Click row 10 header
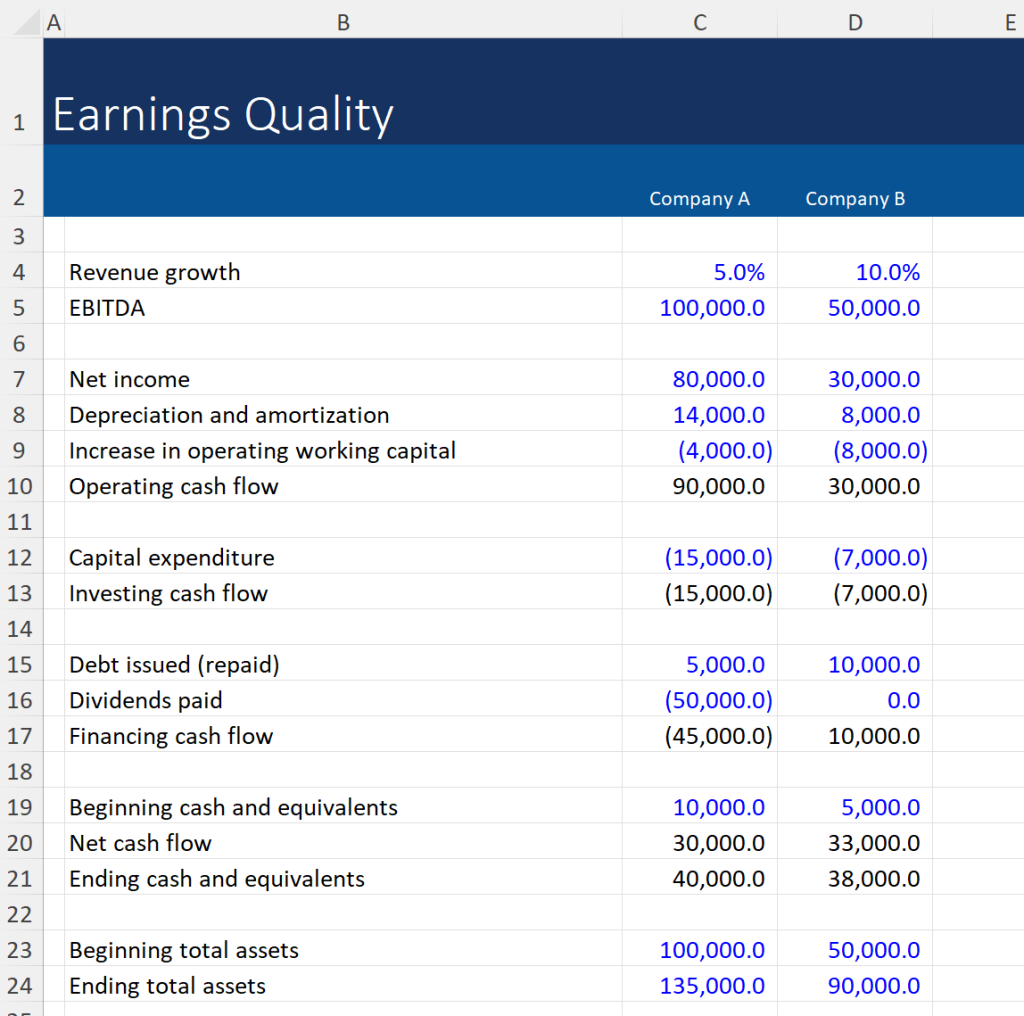The width and height of the screenshot is (1024, 1016). (20, 486)
